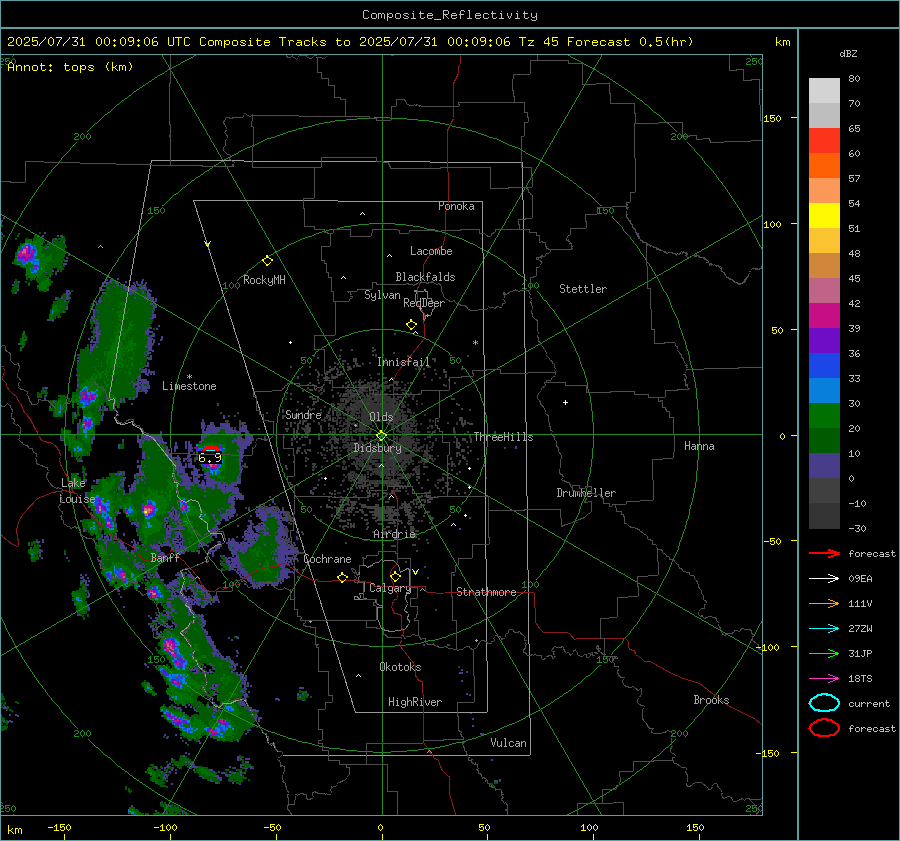The height and width of the screenshot is (841, 900).
Task: Click the Ponoka city label
Action: tap(456, 206)
